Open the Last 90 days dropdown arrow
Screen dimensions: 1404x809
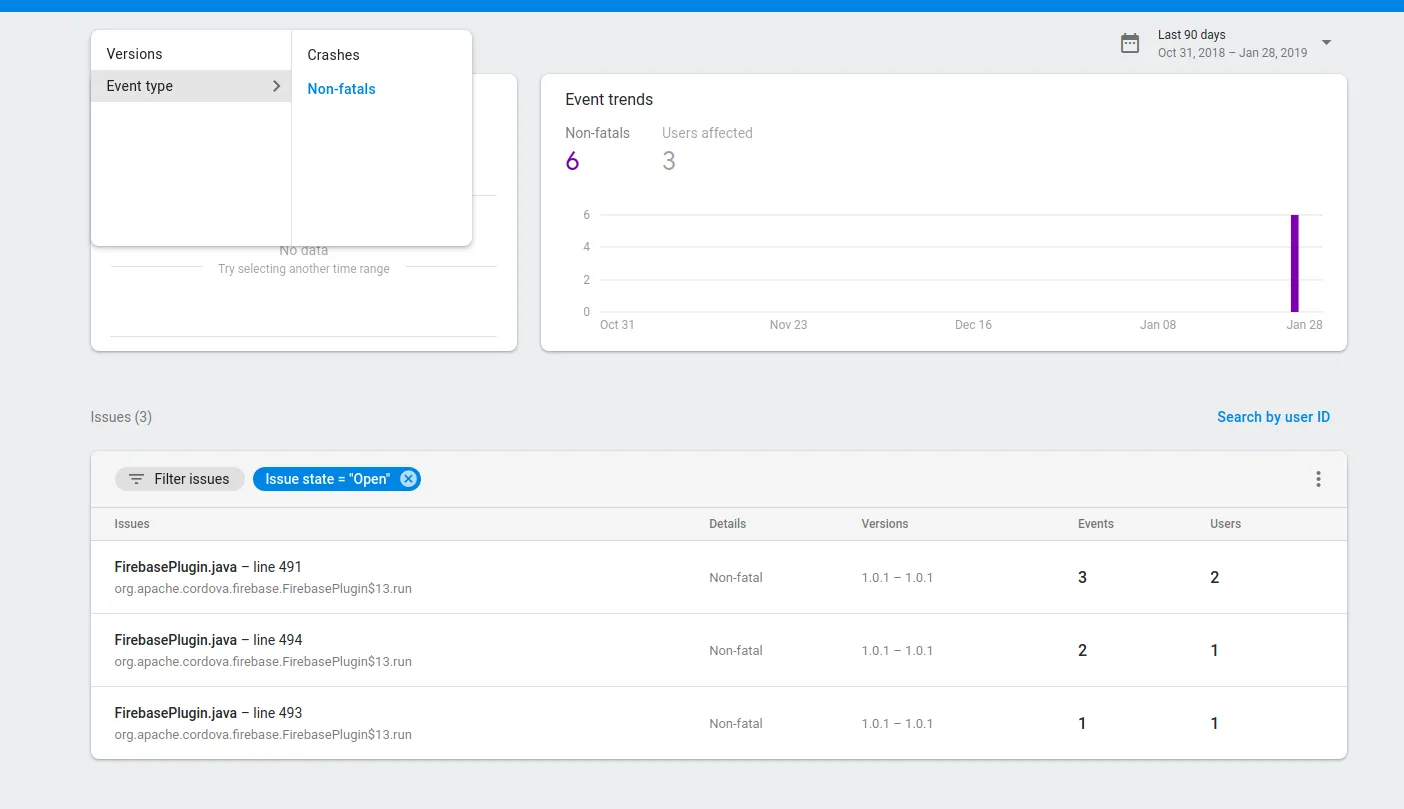[x=1326, y=43]
